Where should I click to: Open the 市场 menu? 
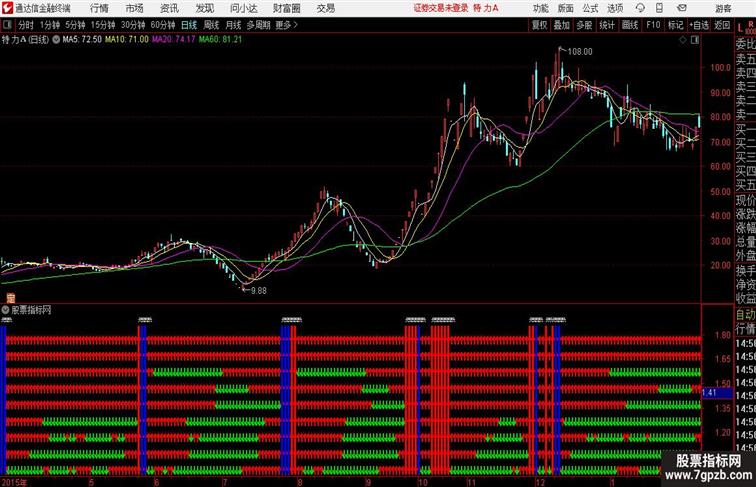click(x=135, y=8)
